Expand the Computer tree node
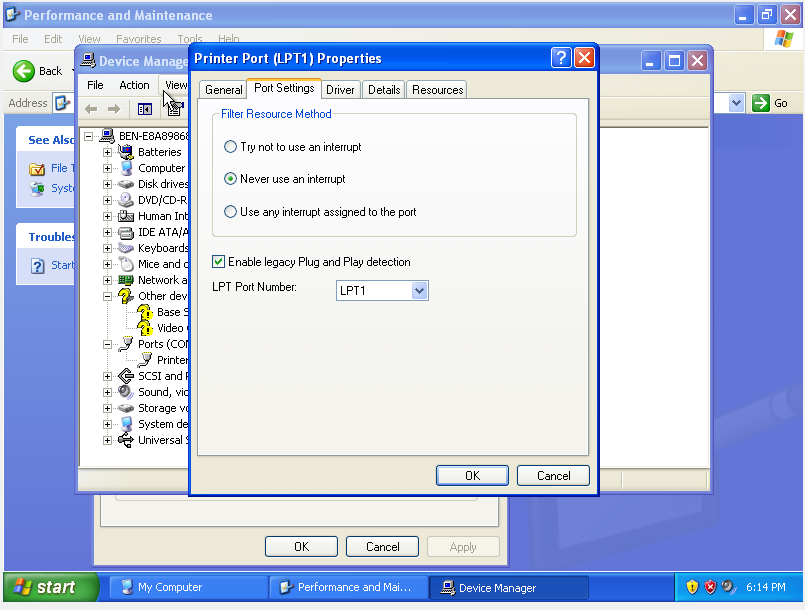This screenshot has height=610, width=805. (107, 168)
